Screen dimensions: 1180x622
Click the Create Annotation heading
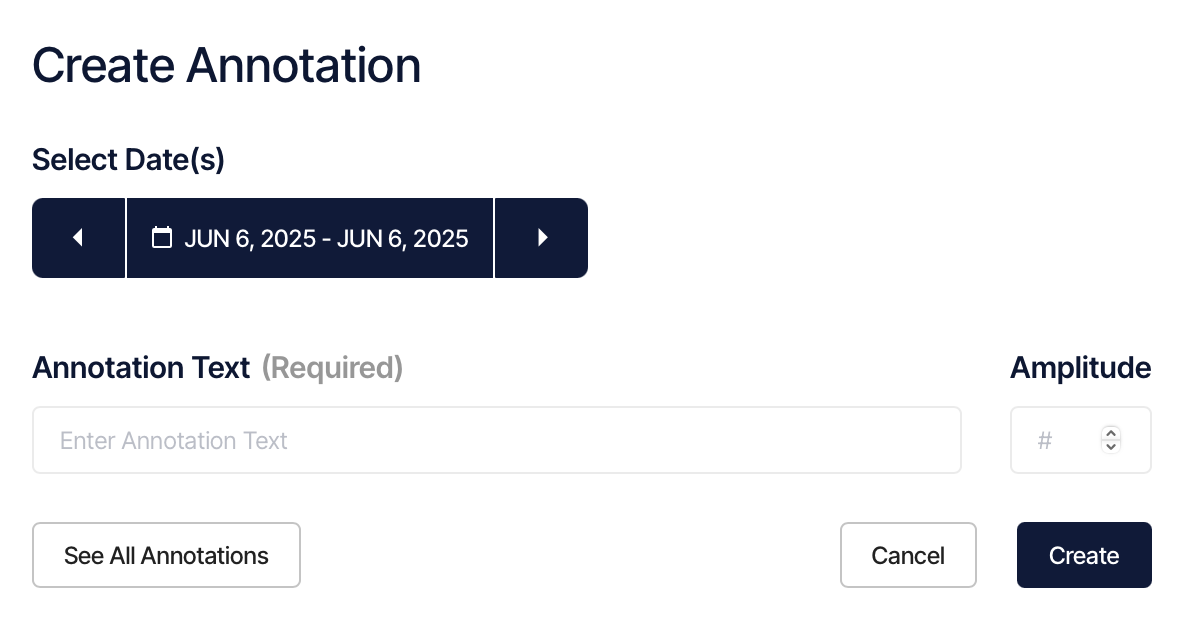(x=227, y=64)
